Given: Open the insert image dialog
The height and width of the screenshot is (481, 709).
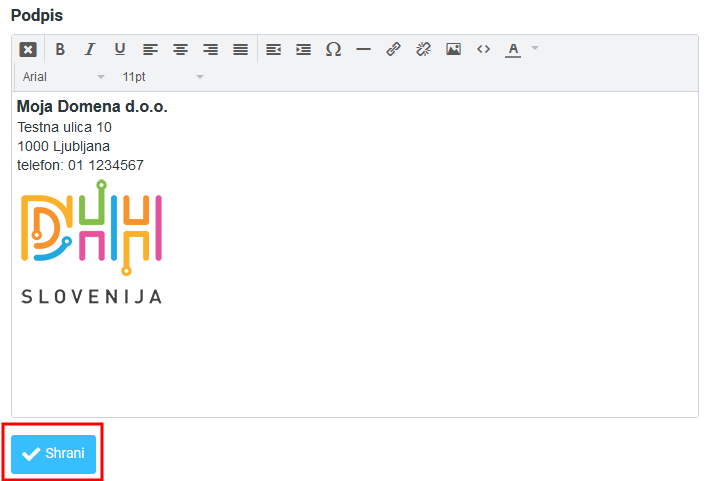Looking at the screenshot, I should click(453, 49).
